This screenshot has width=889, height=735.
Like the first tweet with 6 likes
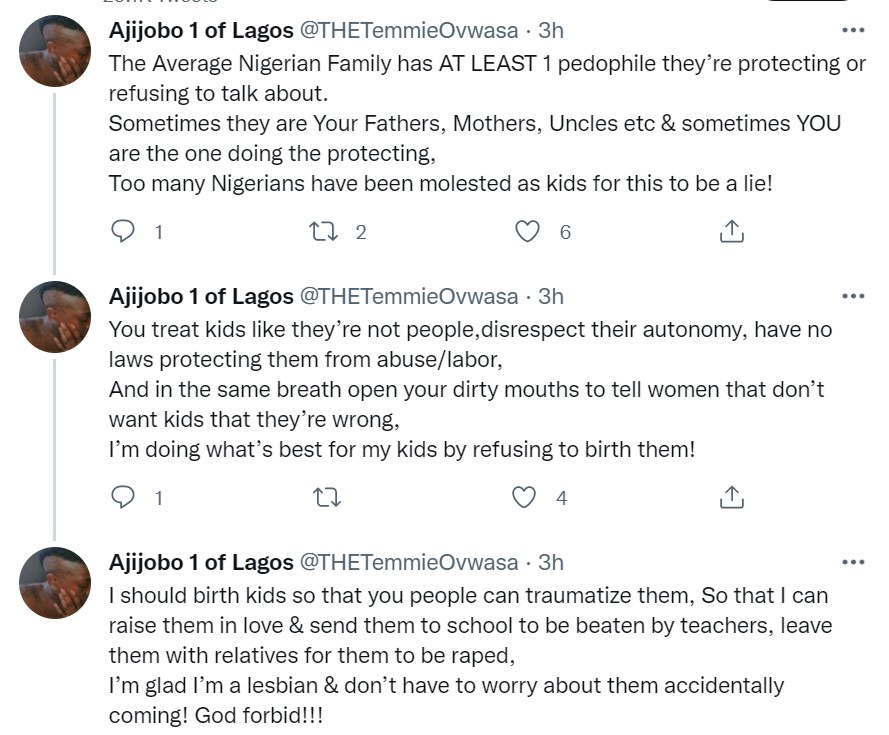(527, 232)
